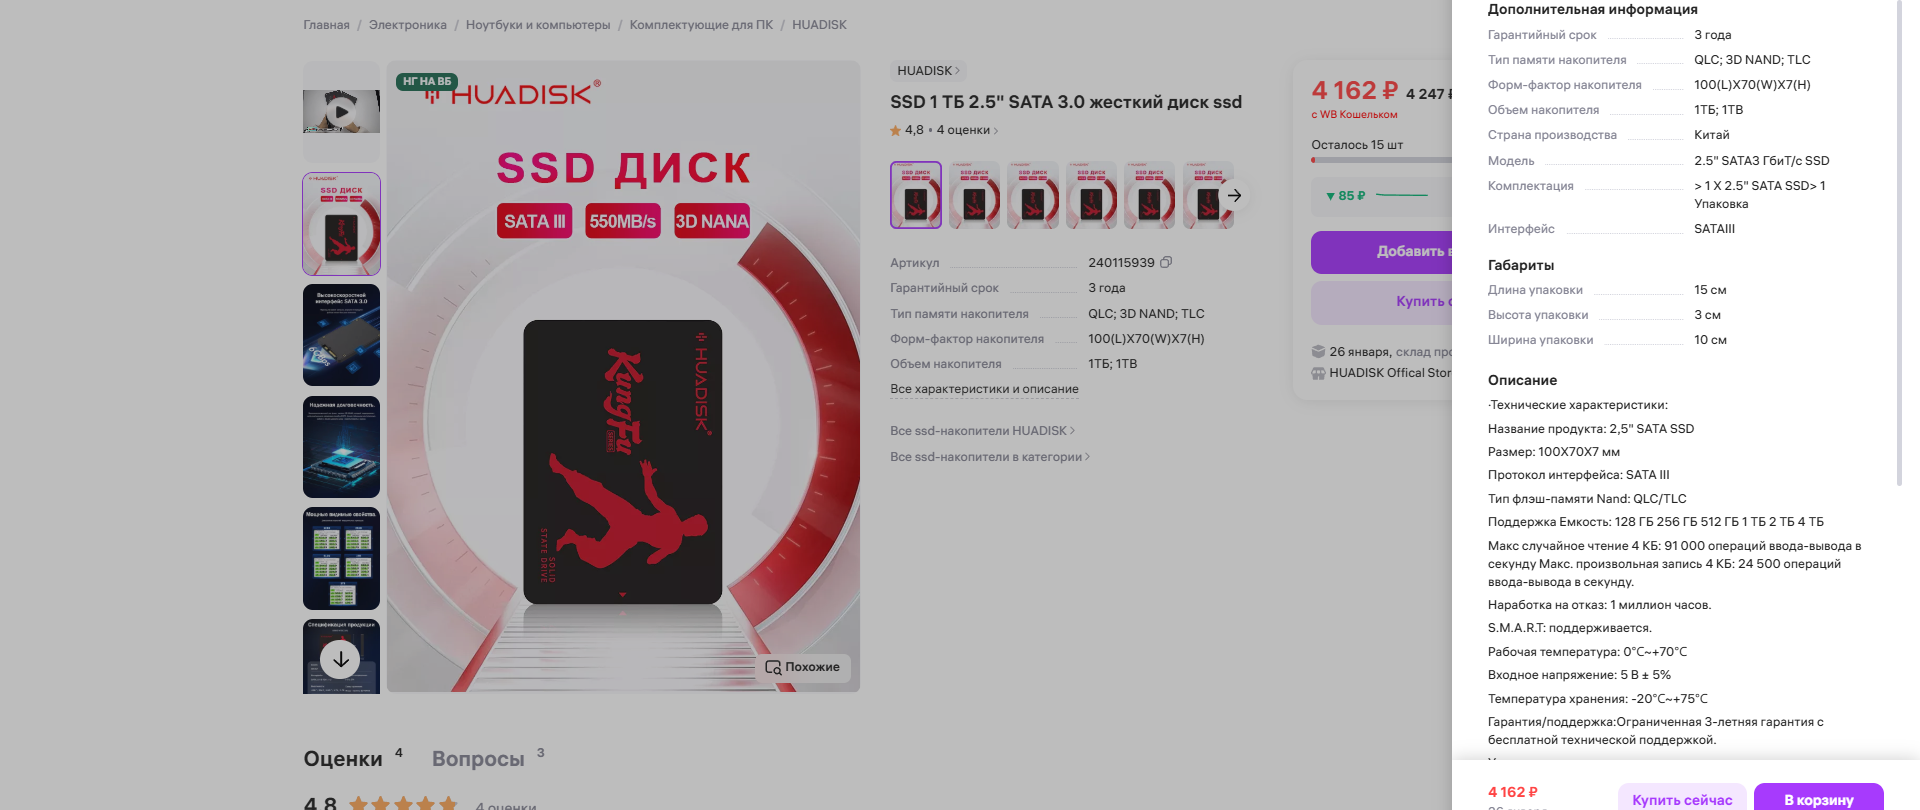
Task: Open price history graph with 85 ₽ drop
Action: click(x=1380, y=196)
